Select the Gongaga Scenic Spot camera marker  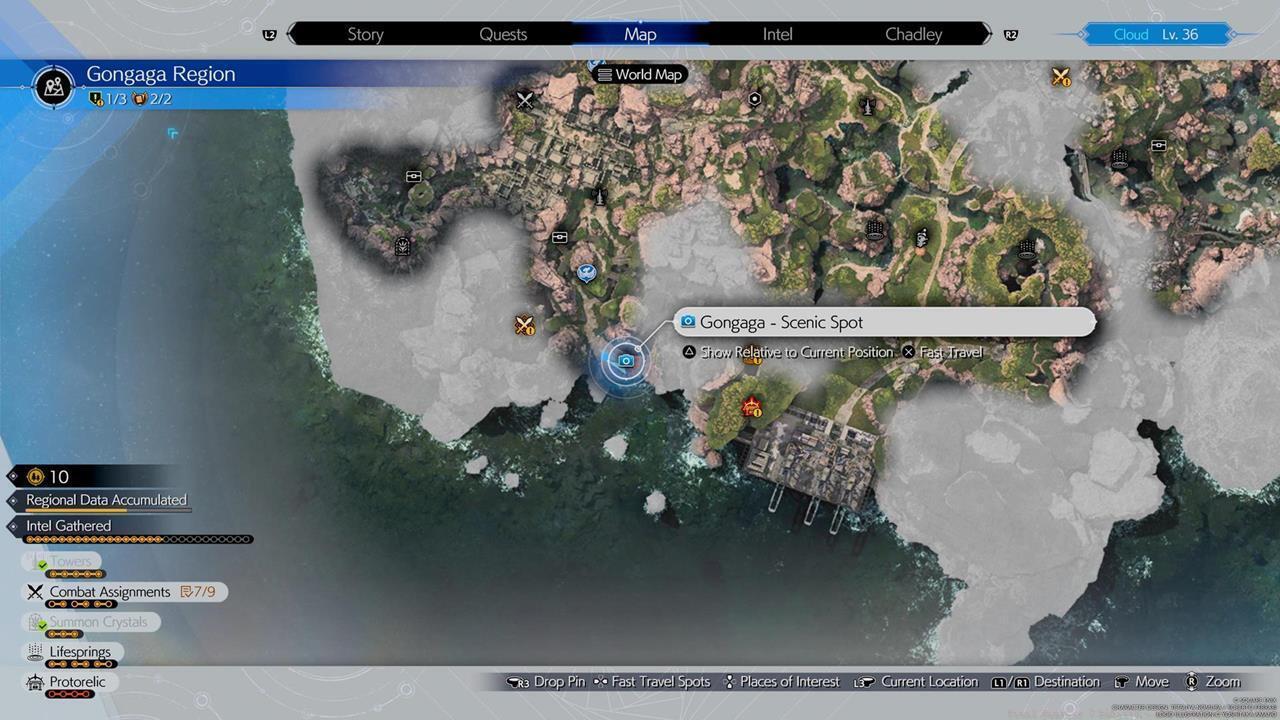[626, 361]
